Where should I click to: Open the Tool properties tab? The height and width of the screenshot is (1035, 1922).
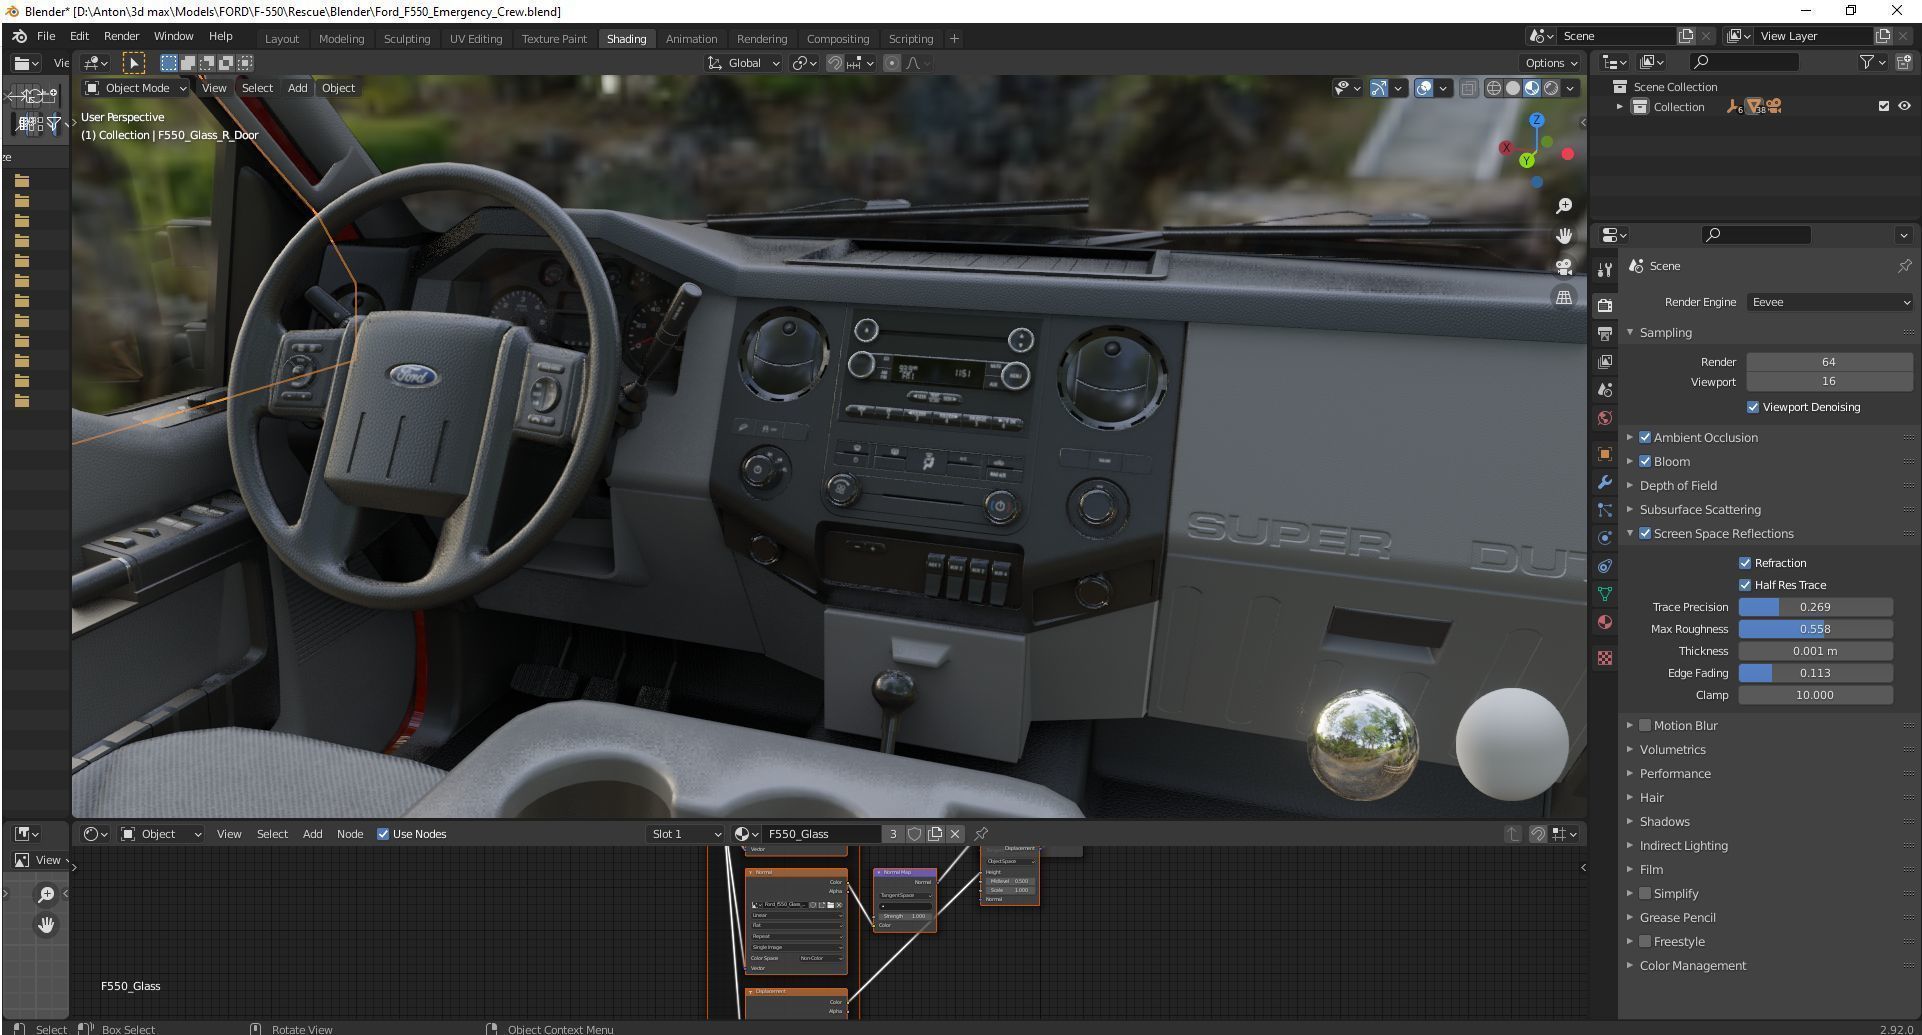point(1605,270)
